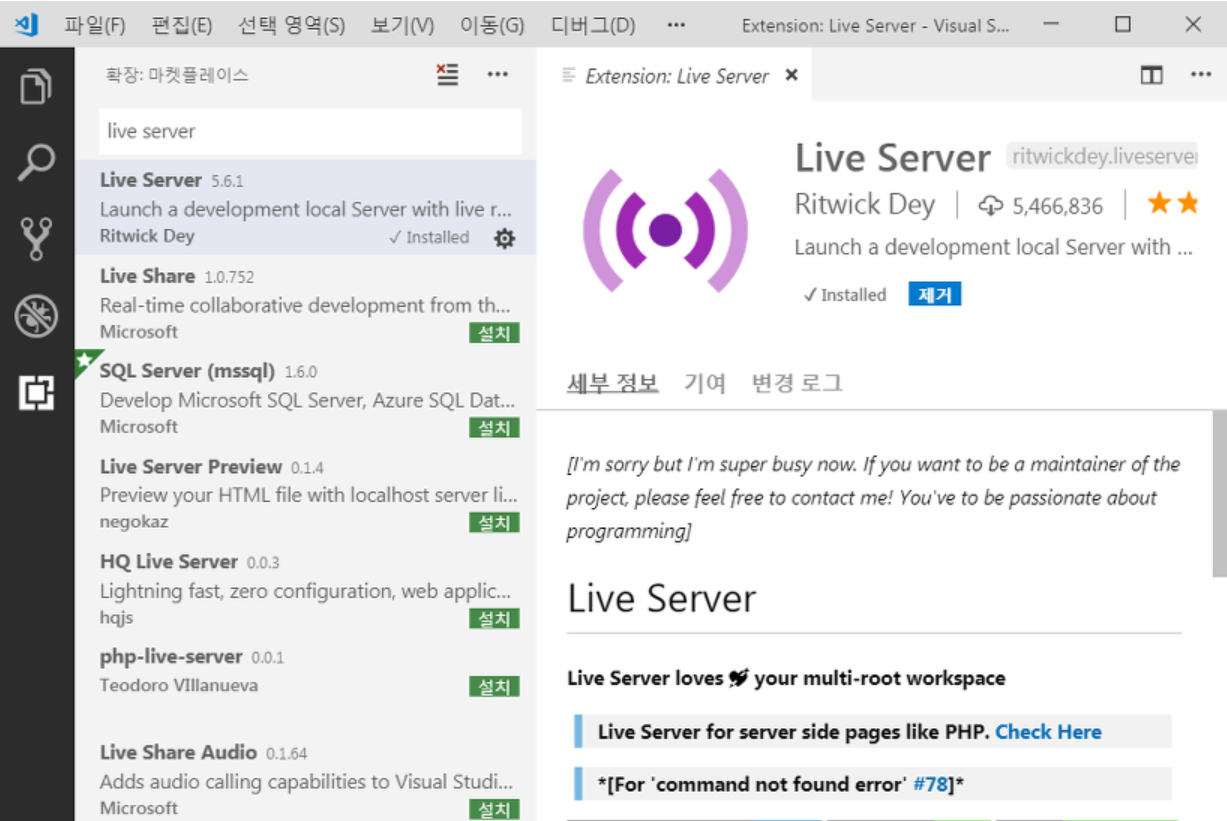Click the Live Server heading in the readme
1227x821 pixels.
(661, 598)
